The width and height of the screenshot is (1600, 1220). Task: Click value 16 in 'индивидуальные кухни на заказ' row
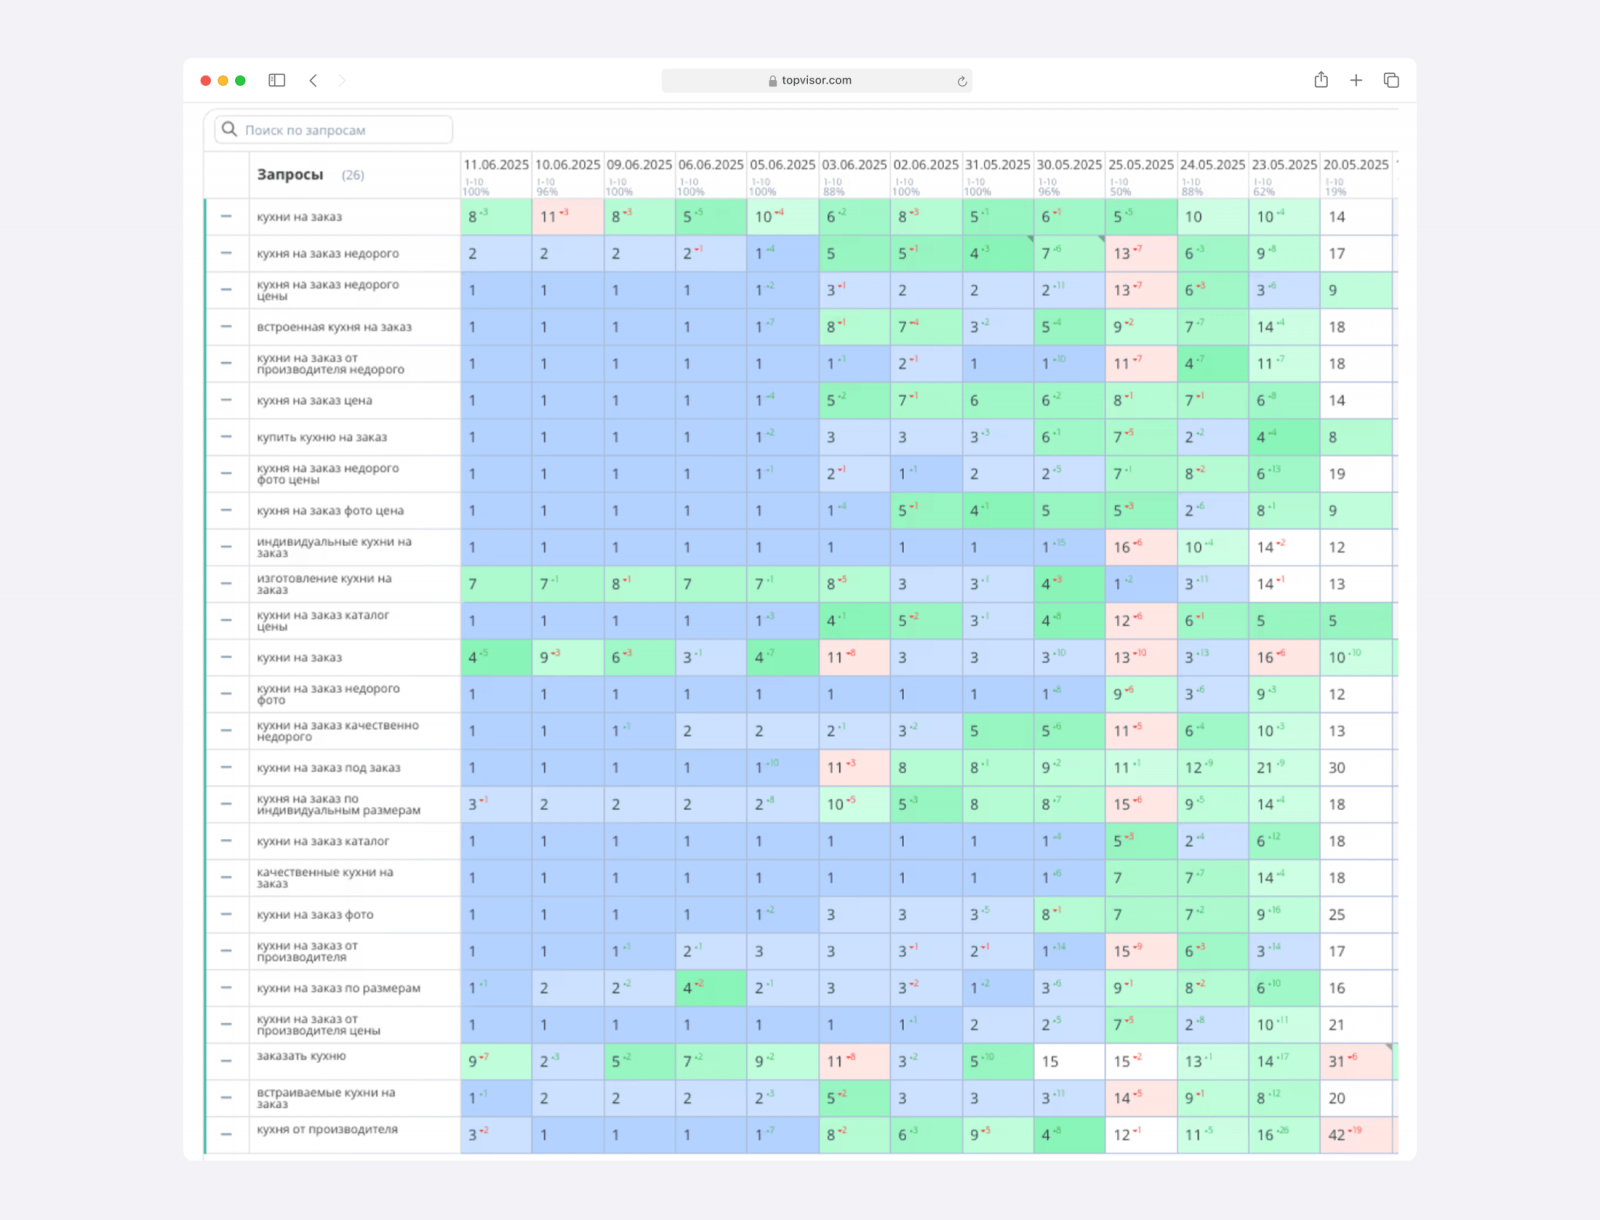point(1122,548)
